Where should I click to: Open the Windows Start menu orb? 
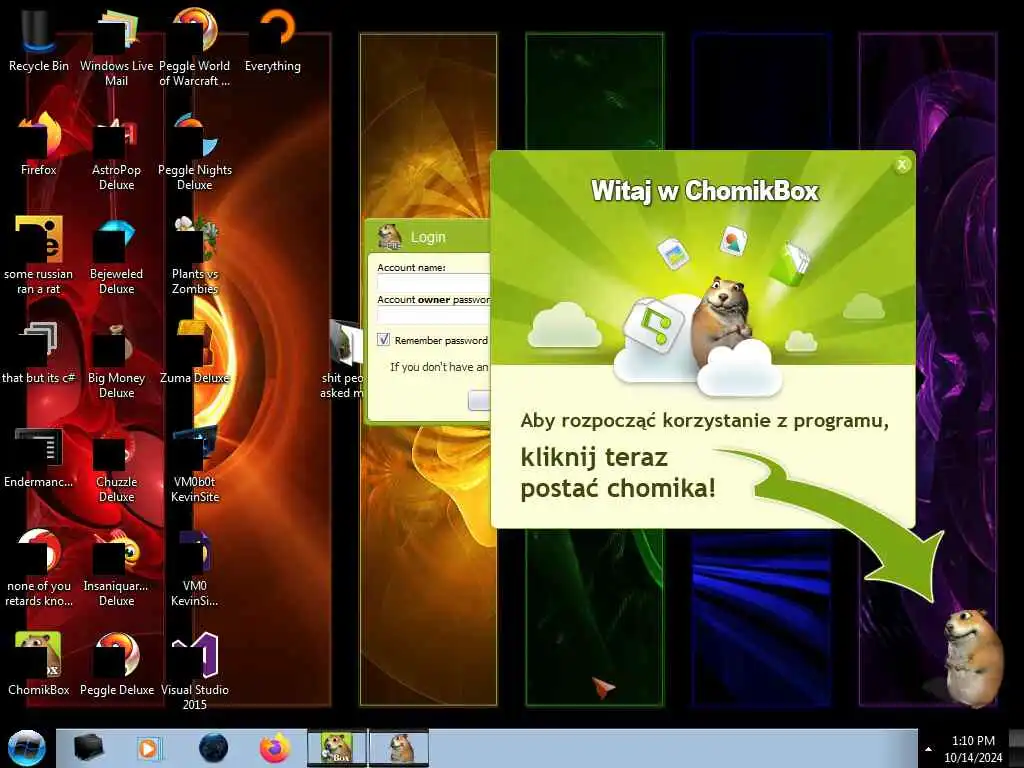(x=26, y=748)
